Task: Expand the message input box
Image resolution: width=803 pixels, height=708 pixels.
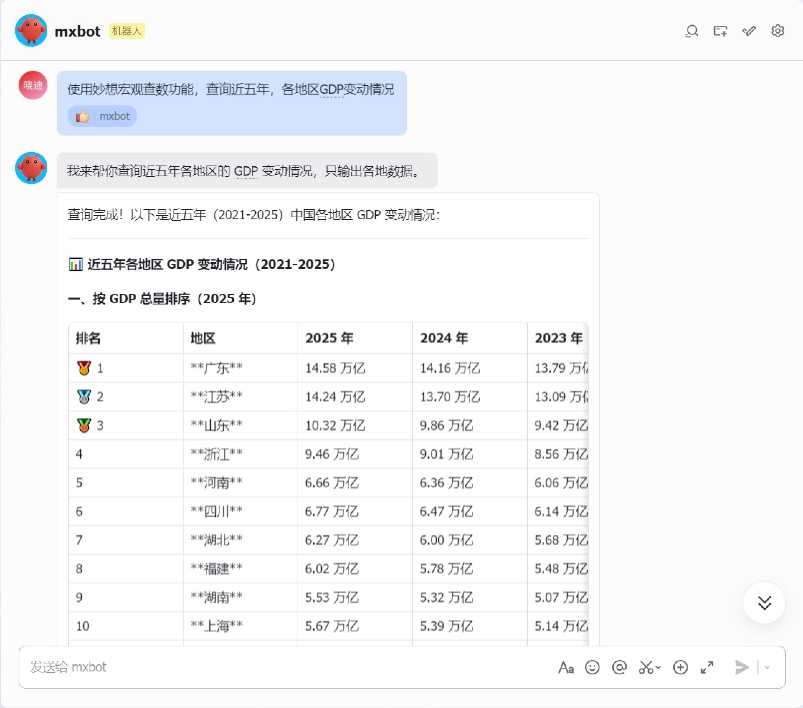Action: pyautogui.click(x=707, y=667)
